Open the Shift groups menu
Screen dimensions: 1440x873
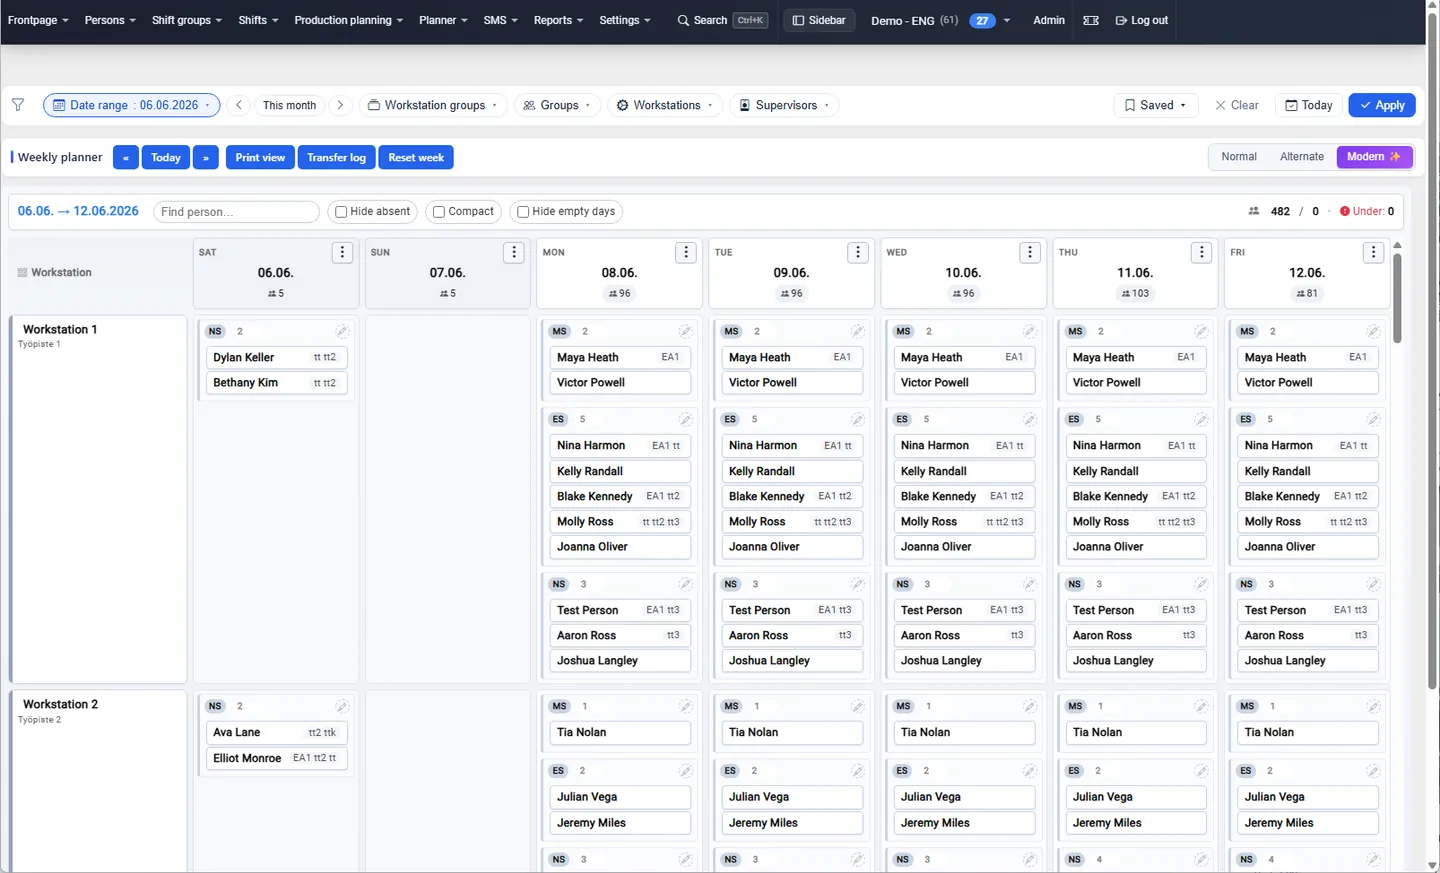click(187, 20)
